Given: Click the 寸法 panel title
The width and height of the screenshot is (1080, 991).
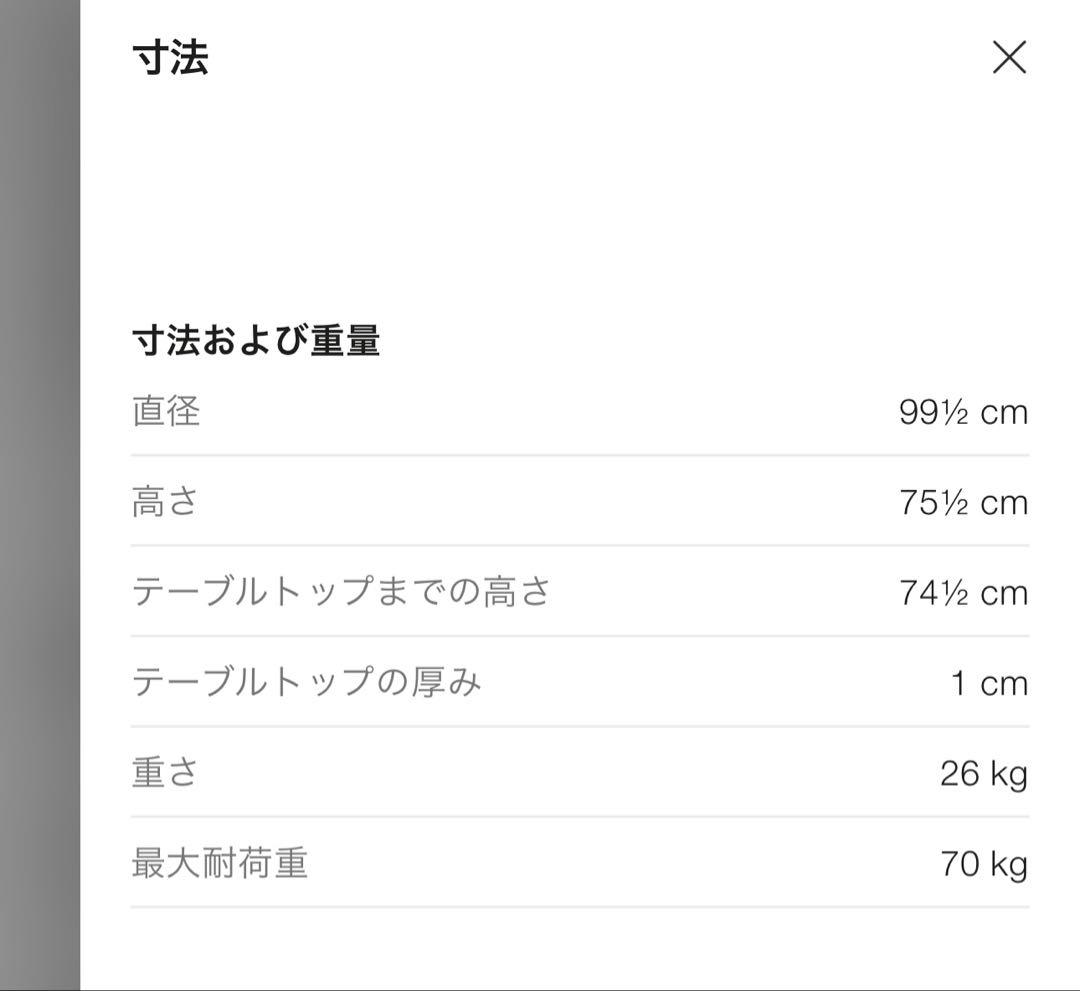Looking at the screenshot, I should 170,58.
